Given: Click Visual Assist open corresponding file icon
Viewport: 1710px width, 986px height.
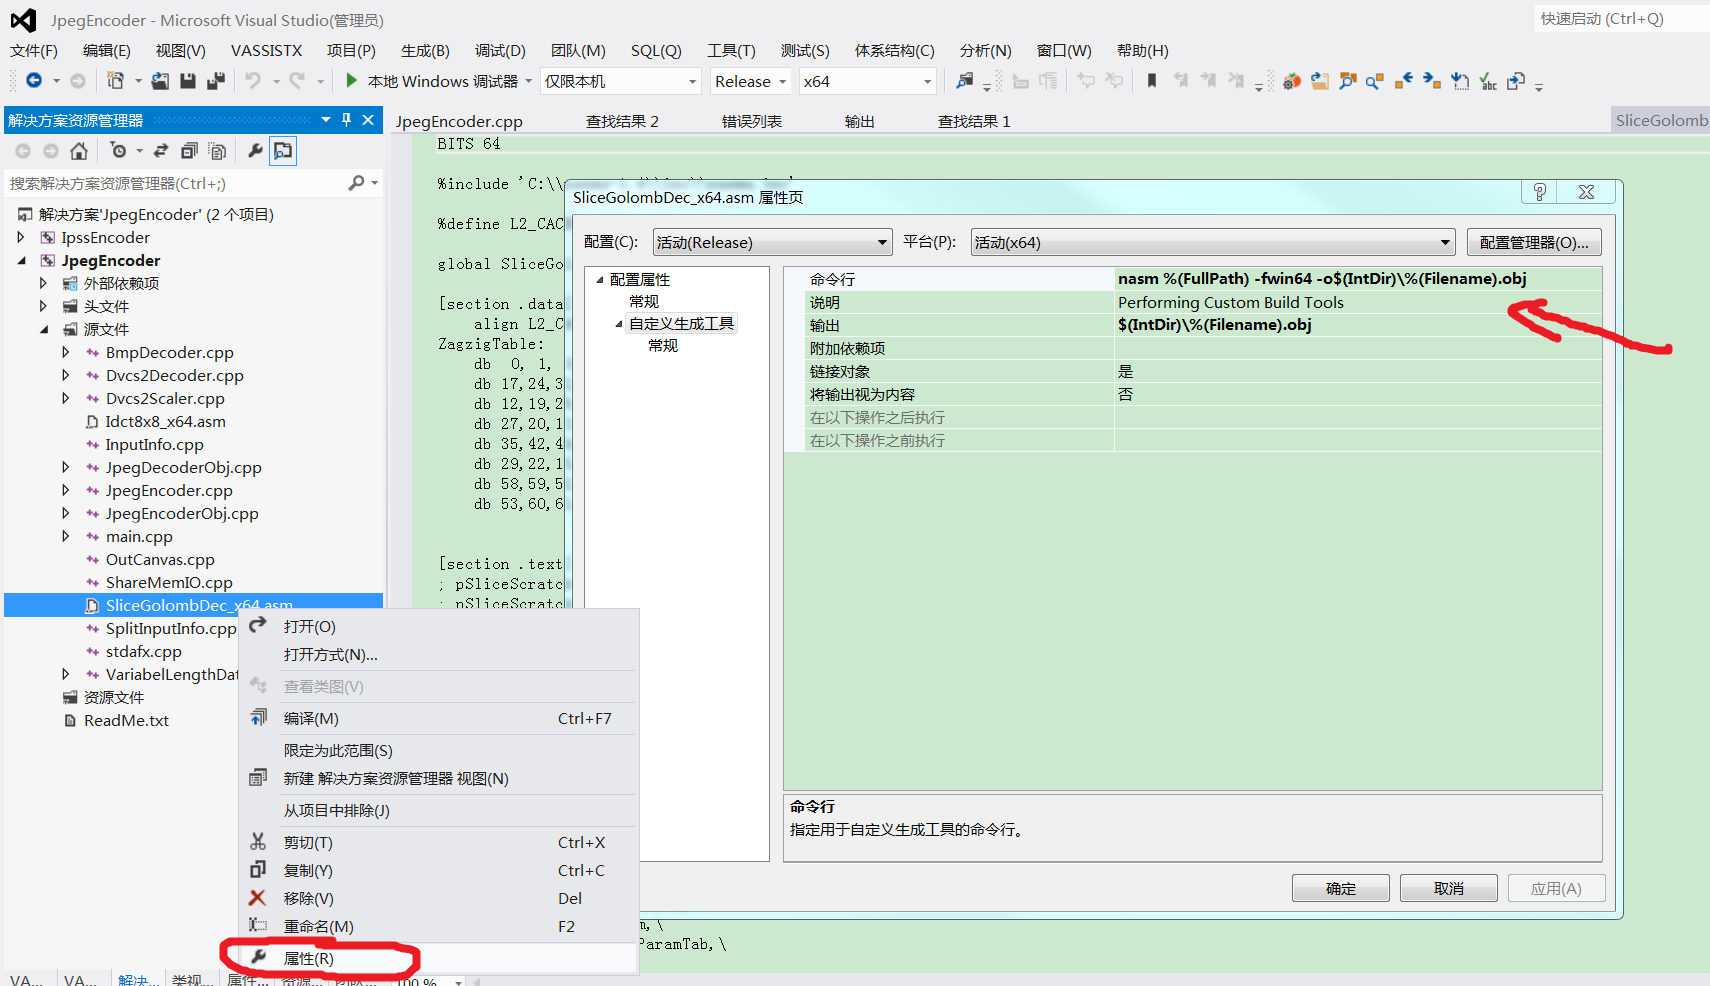Looking at the screenshot, I should (x=1516, y=81).
